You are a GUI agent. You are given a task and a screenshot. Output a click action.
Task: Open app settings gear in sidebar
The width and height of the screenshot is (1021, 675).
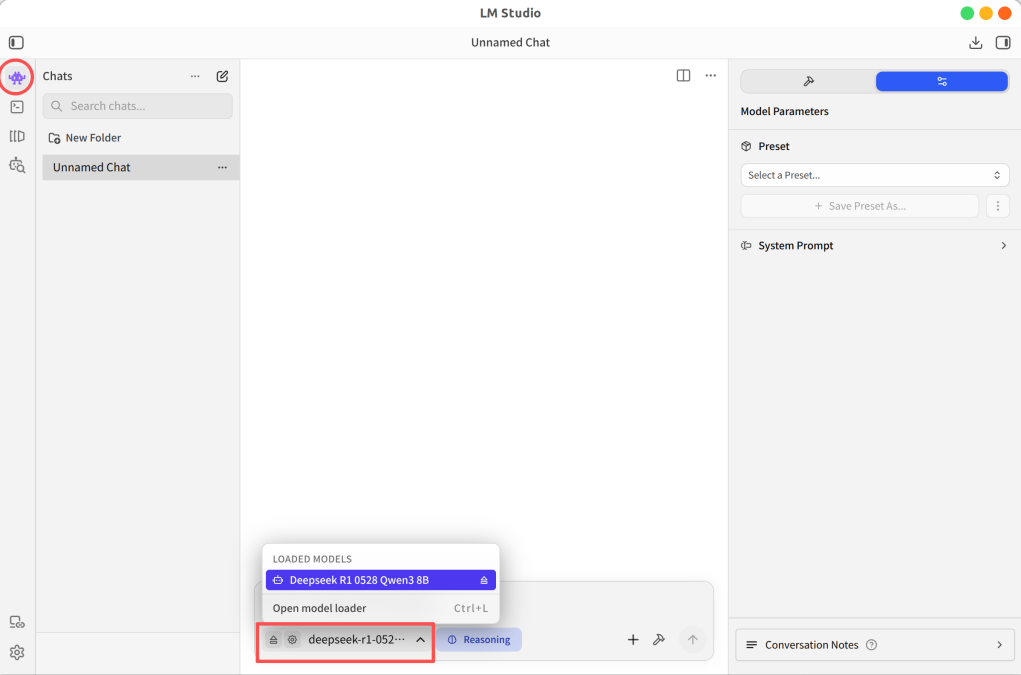click(17, 652)
